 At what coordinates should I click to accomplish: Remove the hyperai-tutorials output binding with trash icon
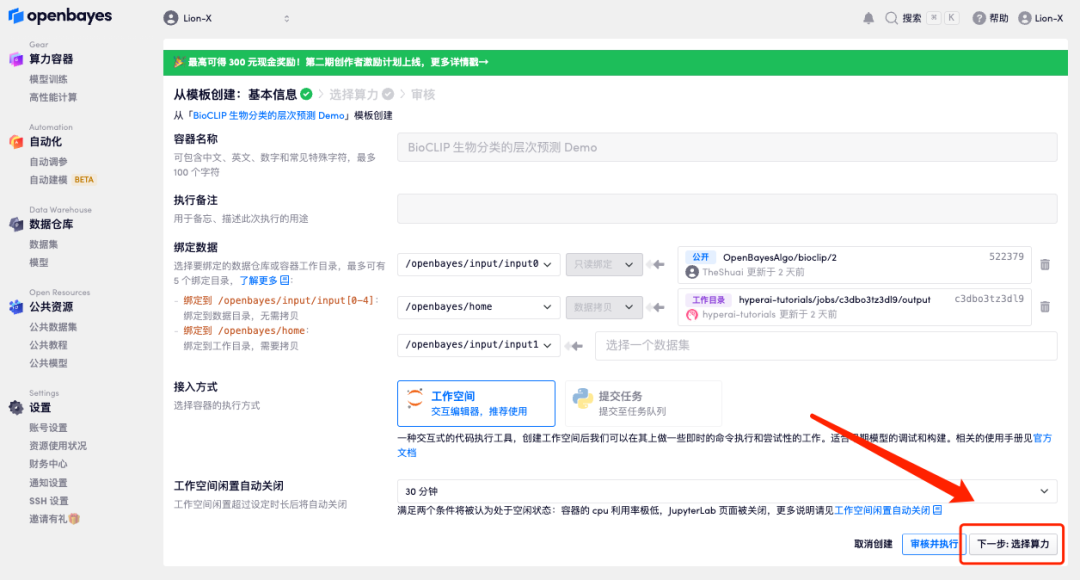[x=1043, y=306]
